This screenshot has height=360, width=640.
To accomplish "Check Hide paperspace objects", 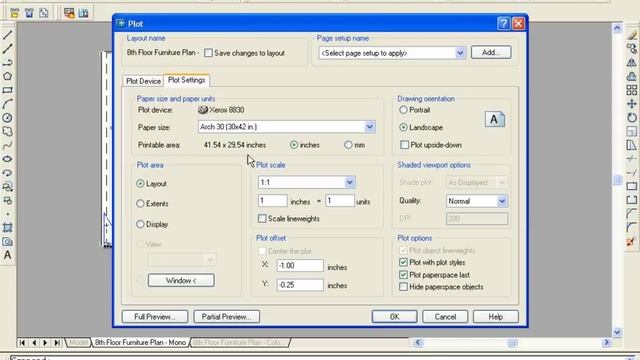I will pos(403,287).
